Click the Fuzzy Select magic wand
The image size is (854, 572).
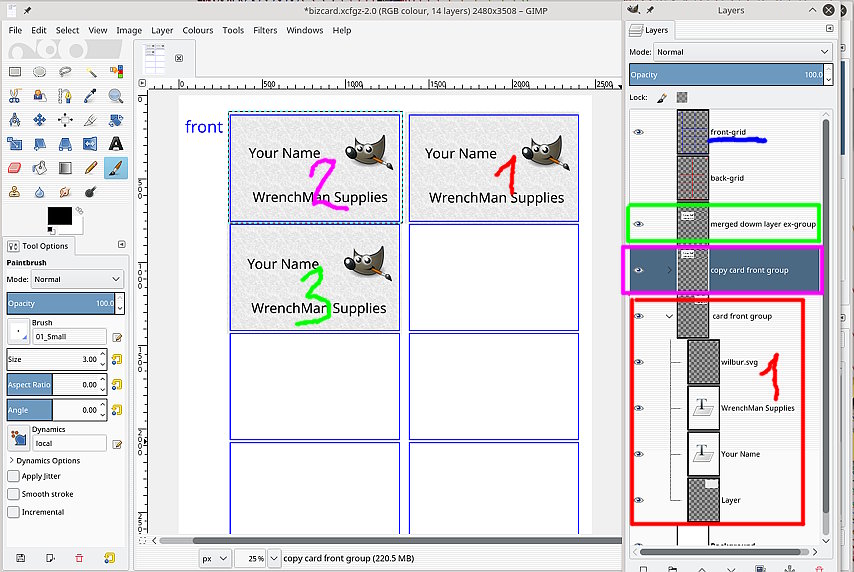(91, 72)
